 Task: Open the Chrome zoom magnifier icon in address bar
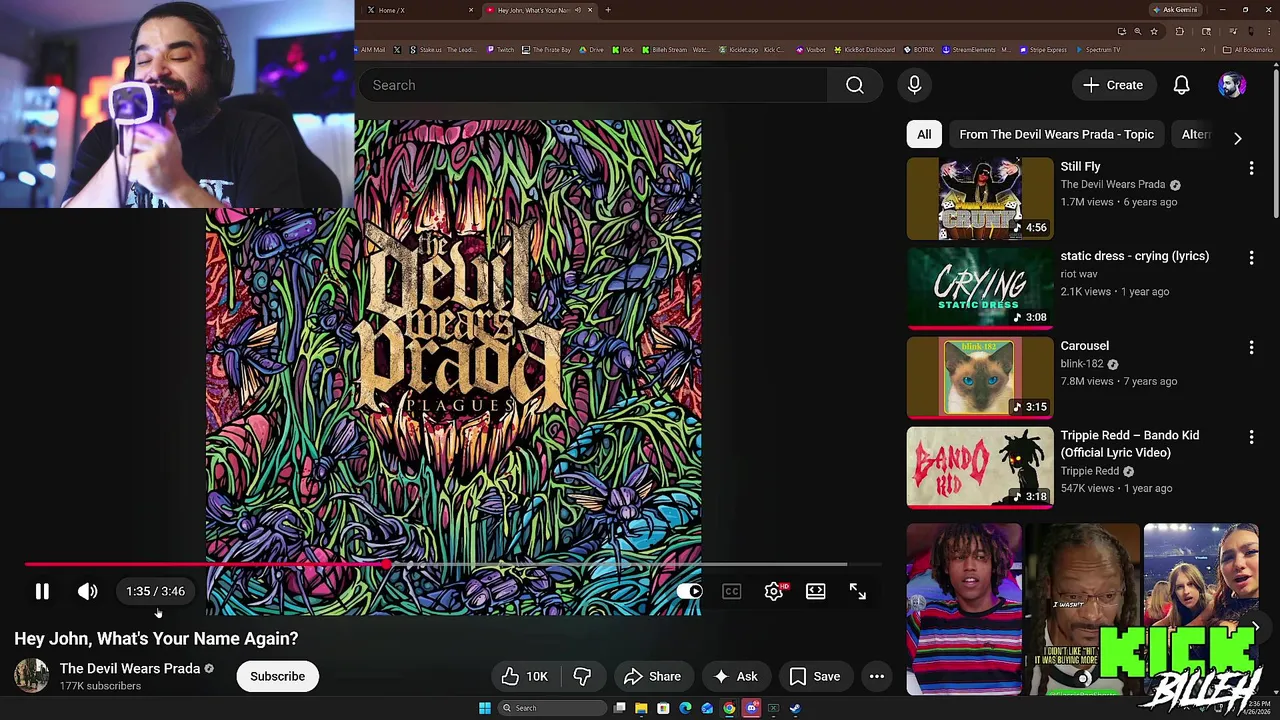point(1137,31)
